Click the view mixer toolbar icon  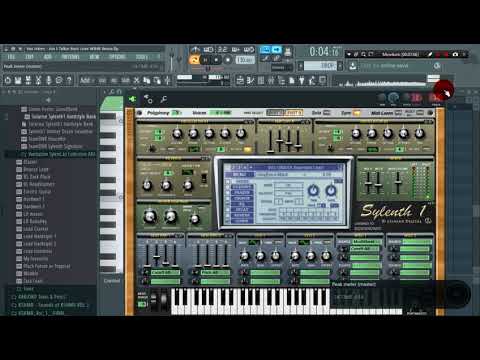coord(271,80)
